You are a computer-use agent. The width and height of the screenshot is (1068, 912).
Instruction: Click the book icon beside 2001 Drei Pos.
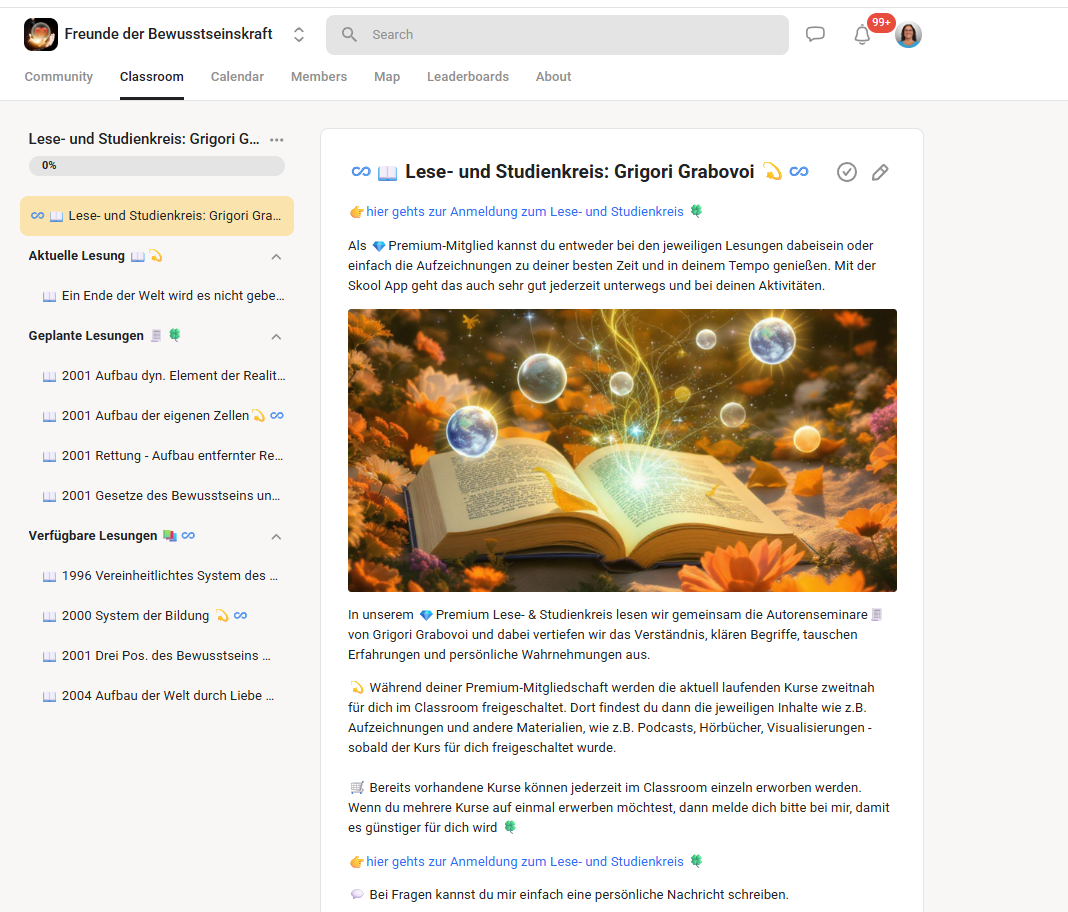coord(50,657)
